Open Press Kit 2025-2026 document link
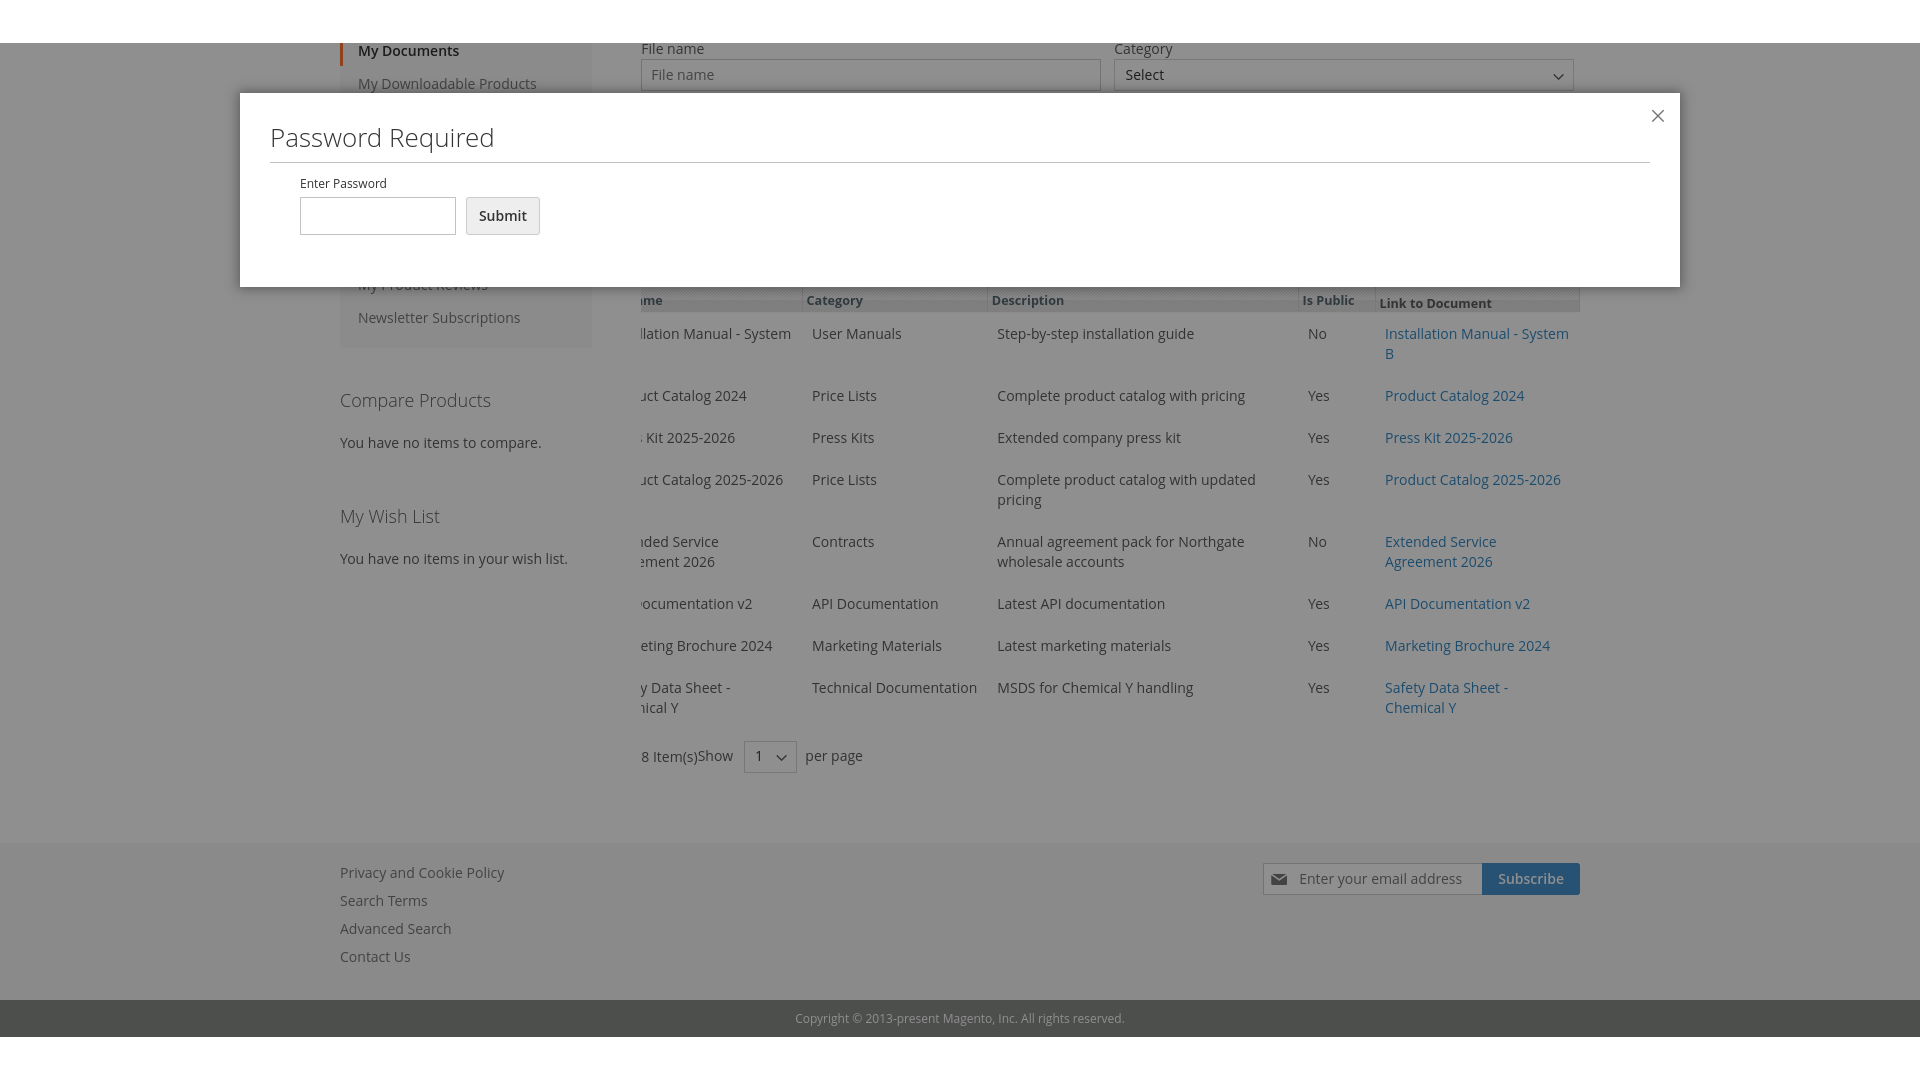The image size is (1920, 1080). click(1448, 438)
